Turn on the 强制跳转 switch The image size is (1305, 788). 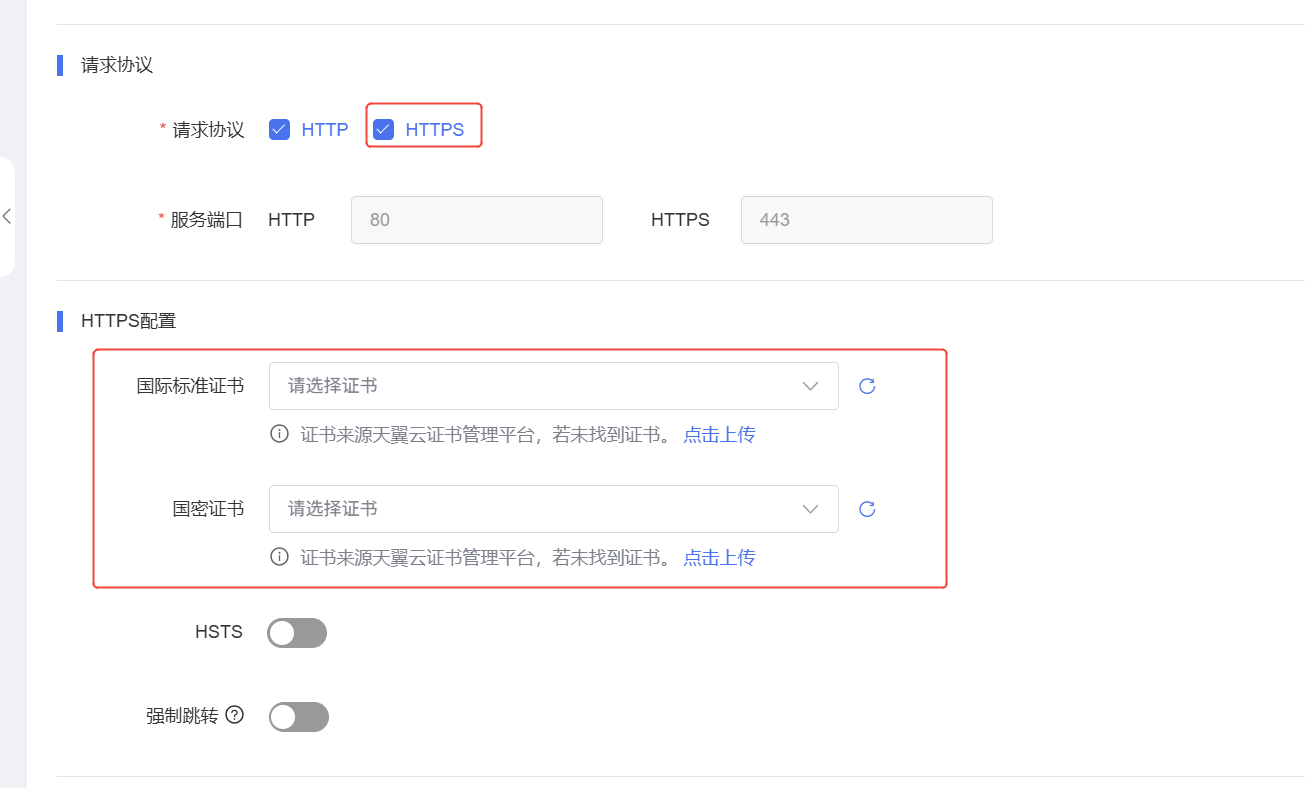[x=298, y=717]
